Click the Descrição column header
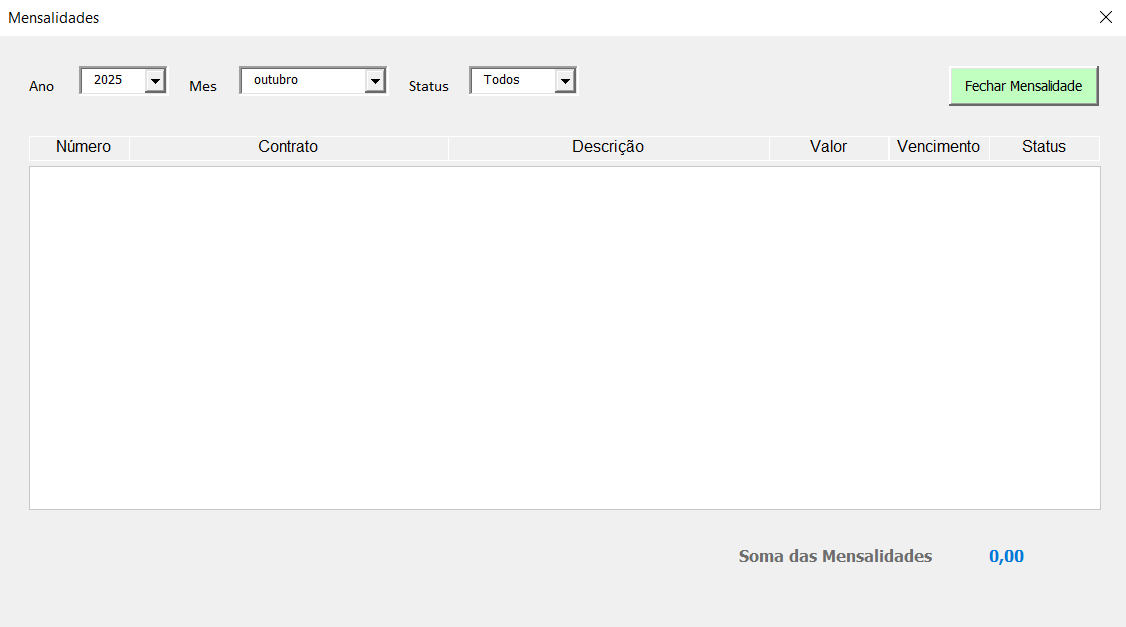 point(608,147)
